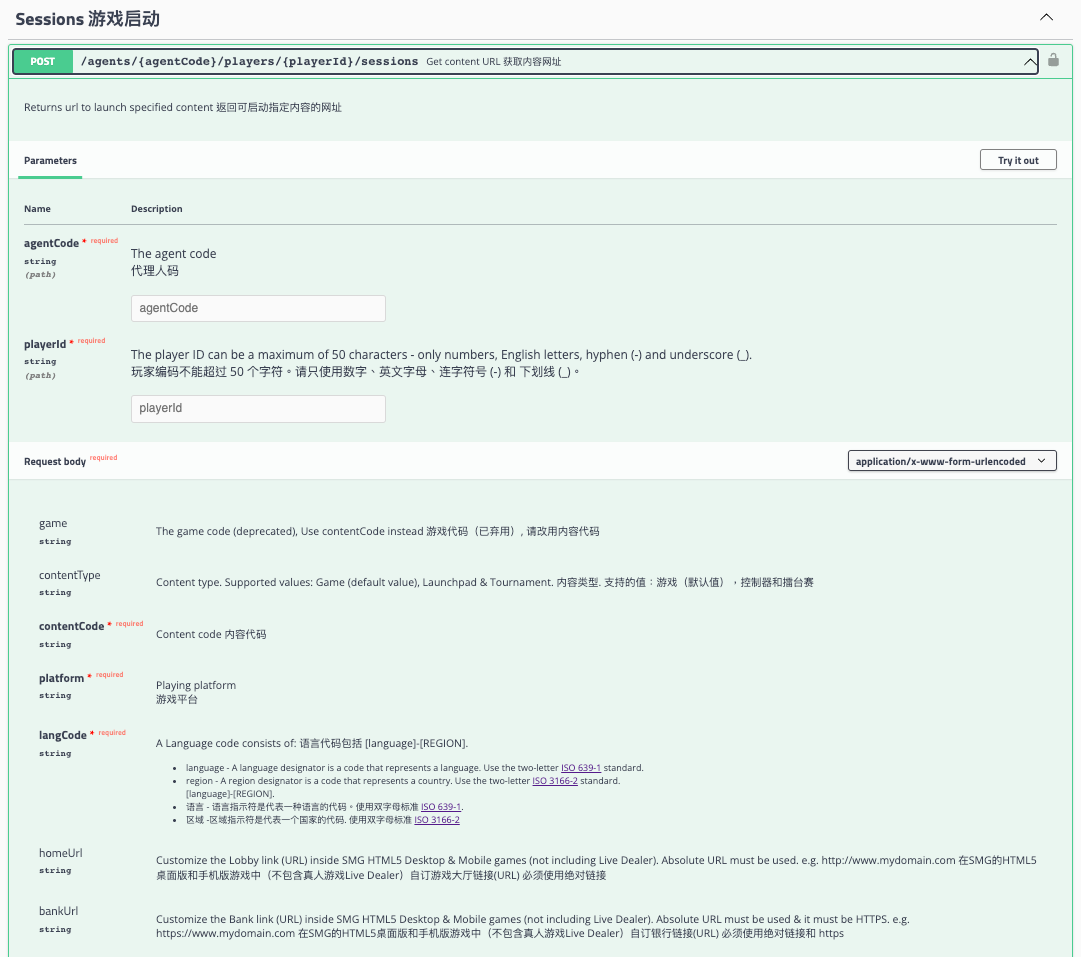Click the contentCode property name
The image size is (1081, 957).
pos(71,626)
